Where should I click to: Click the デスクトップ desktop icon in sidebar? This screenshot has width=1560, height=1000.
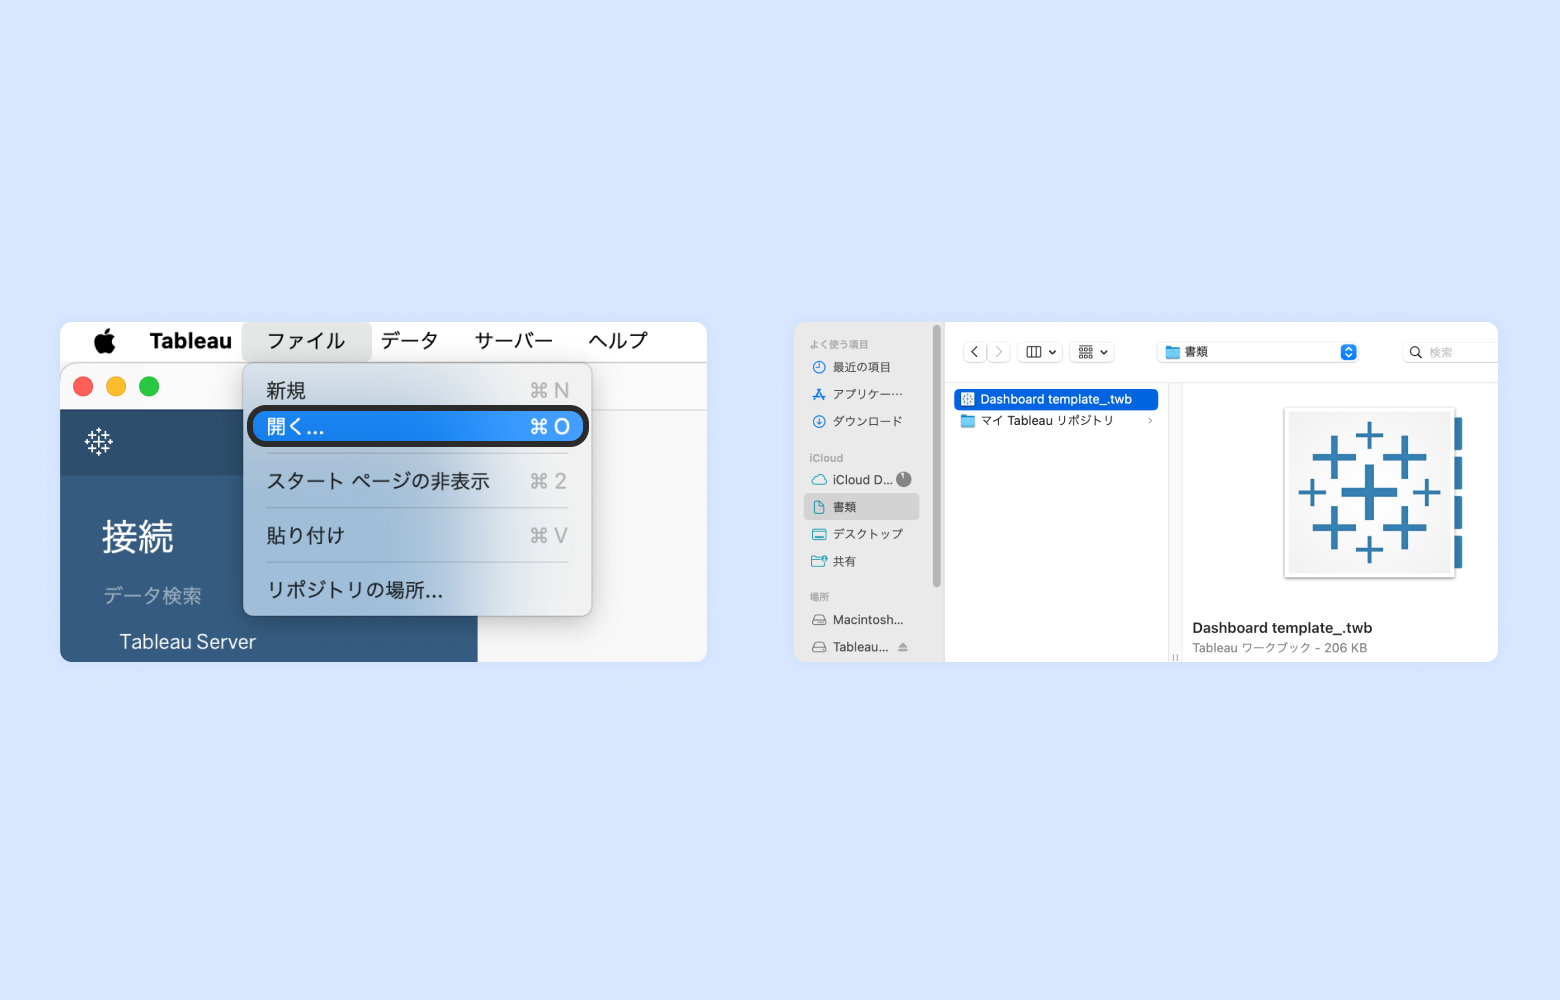[x=819, y=534]
